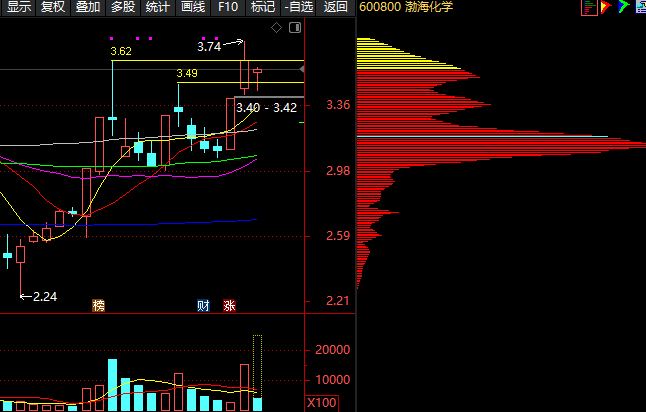The image size is (646, 412).
Task: Click the 3.49 price level label
Action: [x=187, y=73]
